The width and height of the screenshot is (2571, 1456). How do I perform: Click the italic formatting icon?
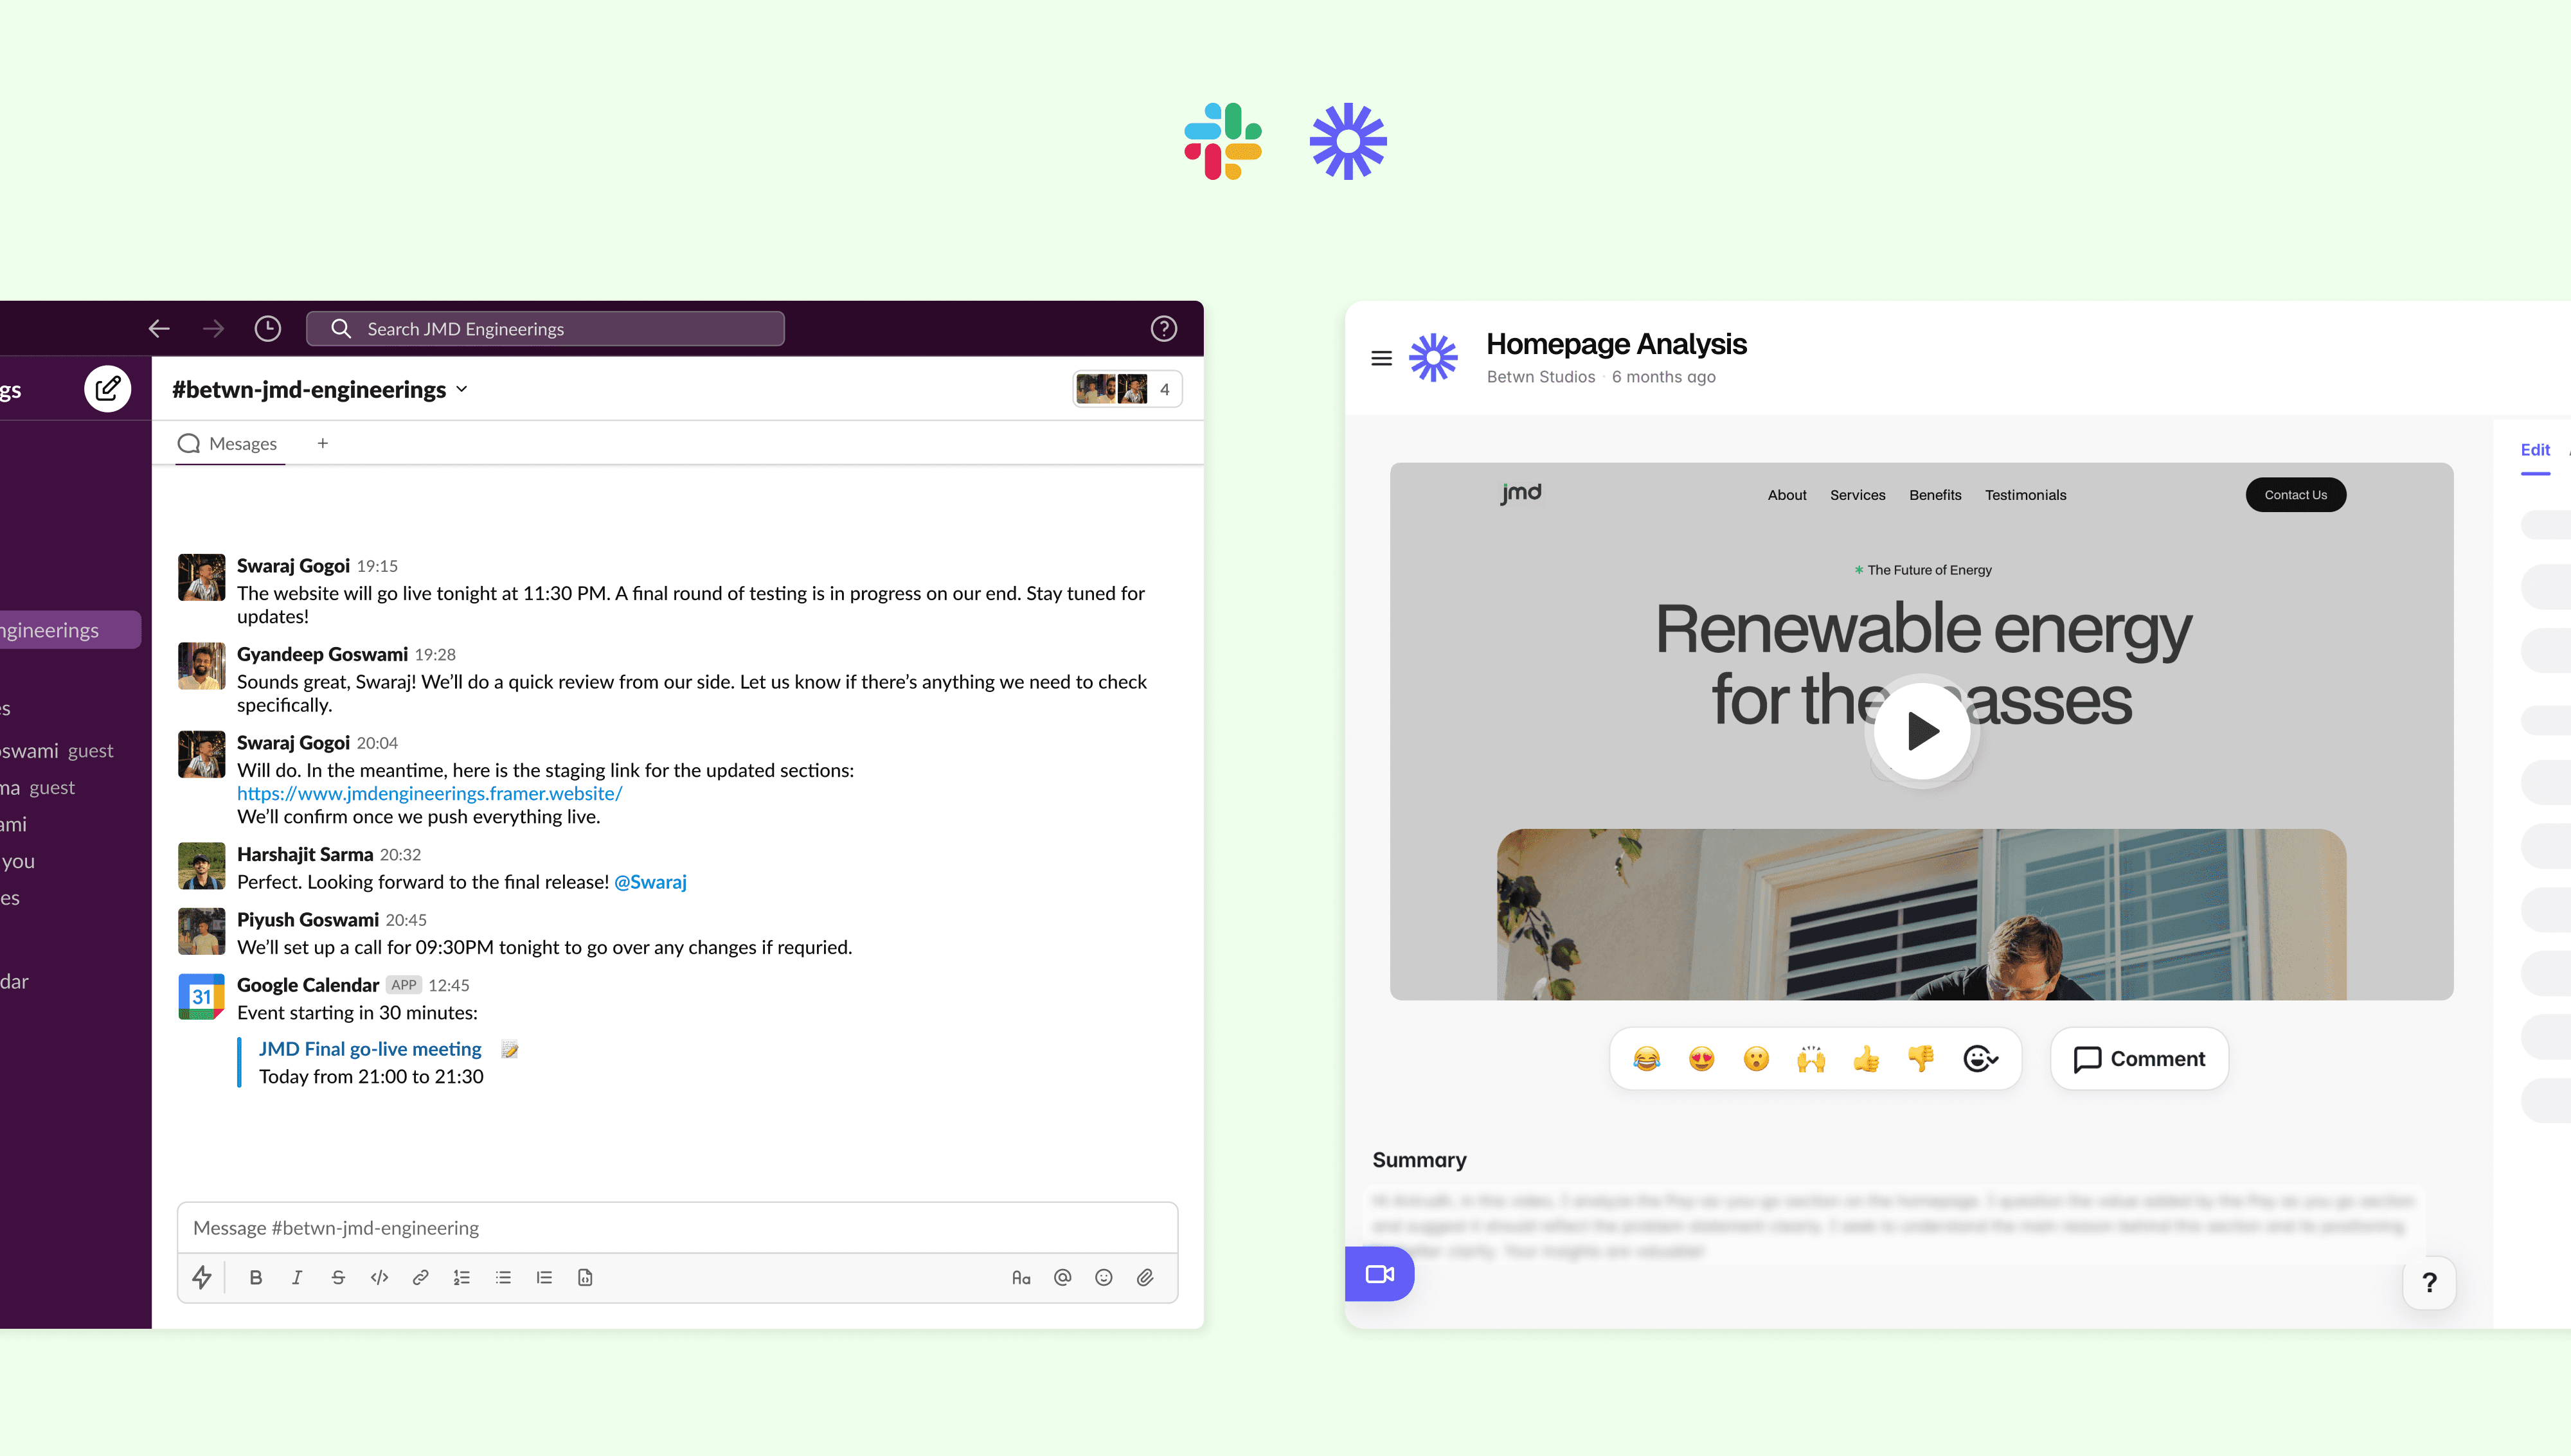[296, 1277]
